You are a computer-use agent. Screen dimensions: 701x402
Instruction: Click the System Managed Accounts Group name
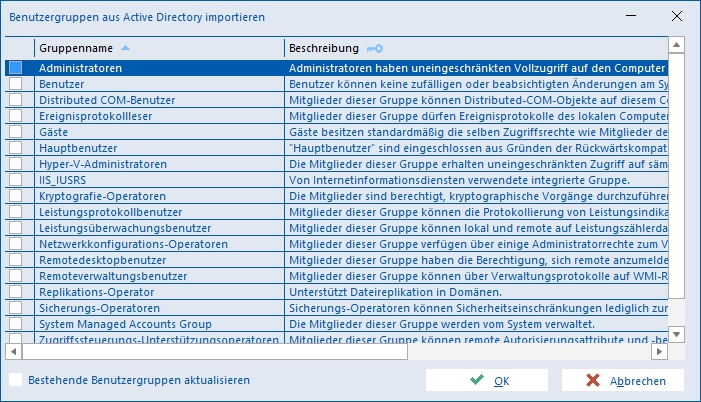(126, 324)
